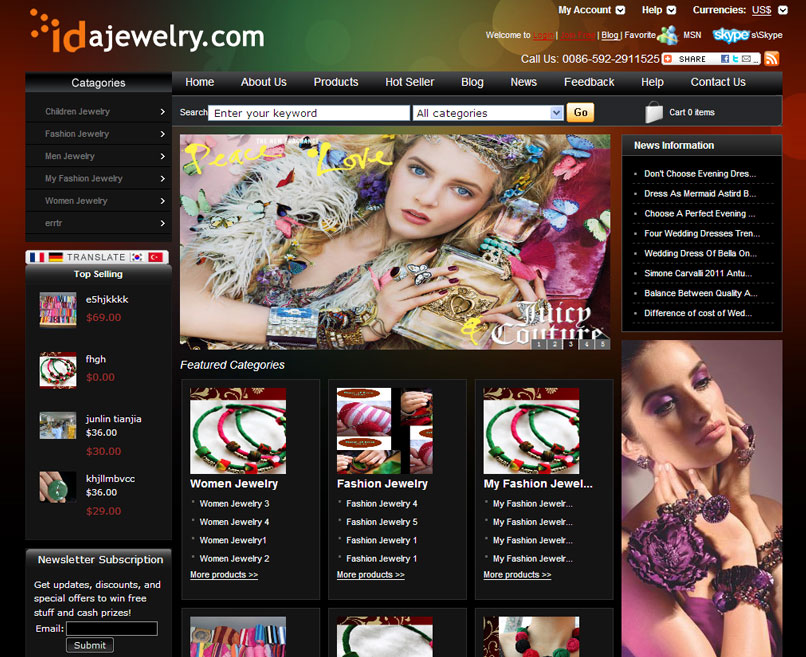The height and width of the screenshot is (657, 806).
Task: Click the Skype logo icon
Action: click(730, 35)
